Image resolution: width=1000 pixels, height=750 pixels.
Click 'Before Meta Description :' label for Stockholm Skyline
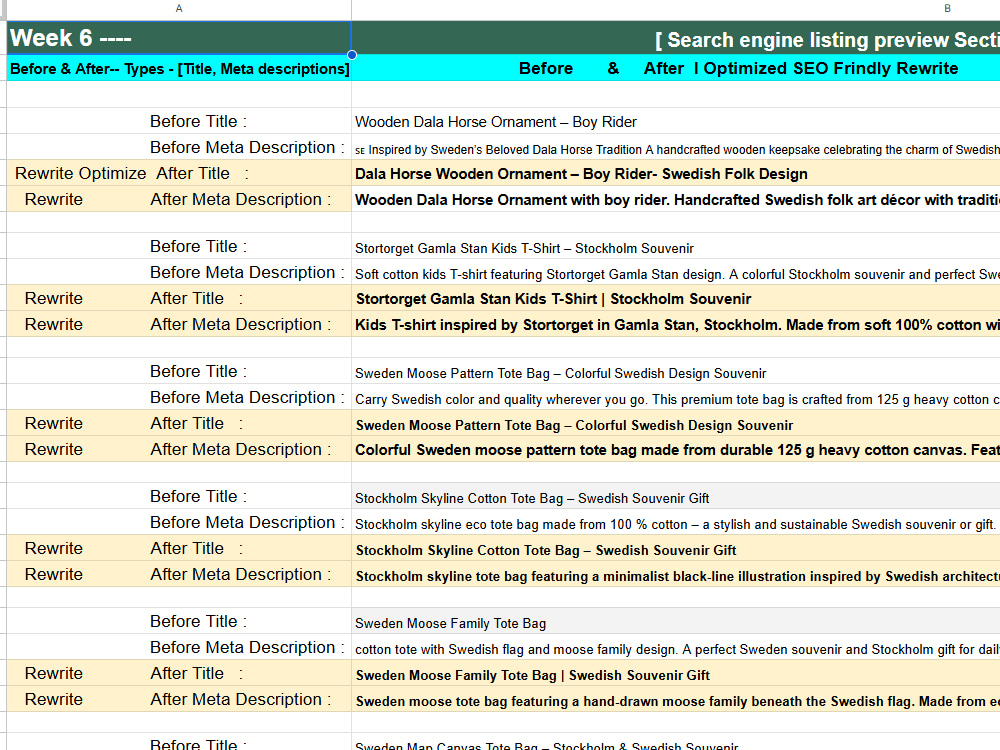pos(179,522)
